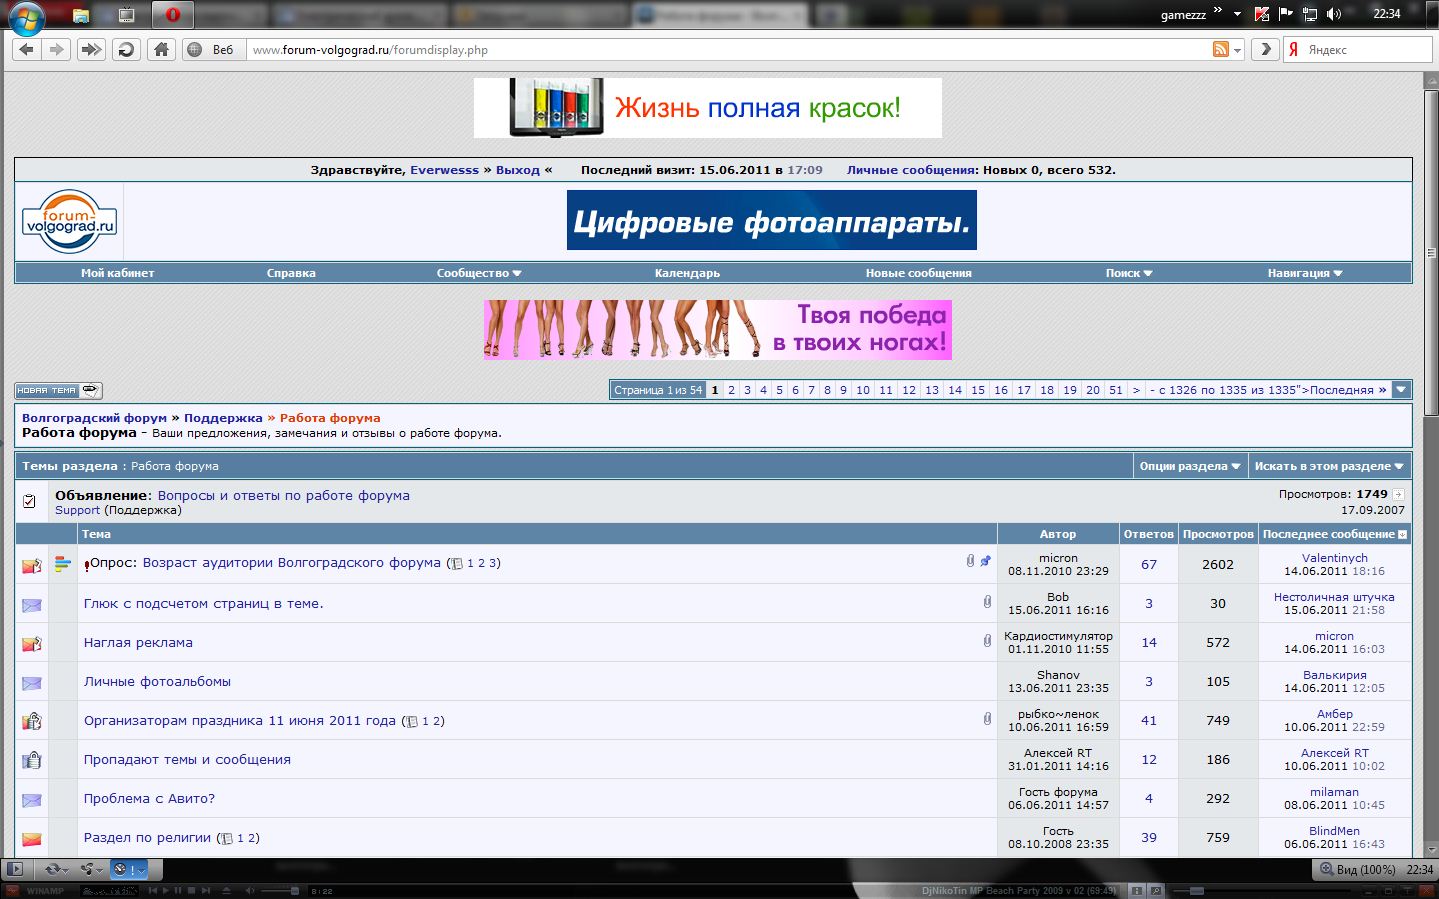Open thread 'Пропадают темы и сообщения'

187,760
